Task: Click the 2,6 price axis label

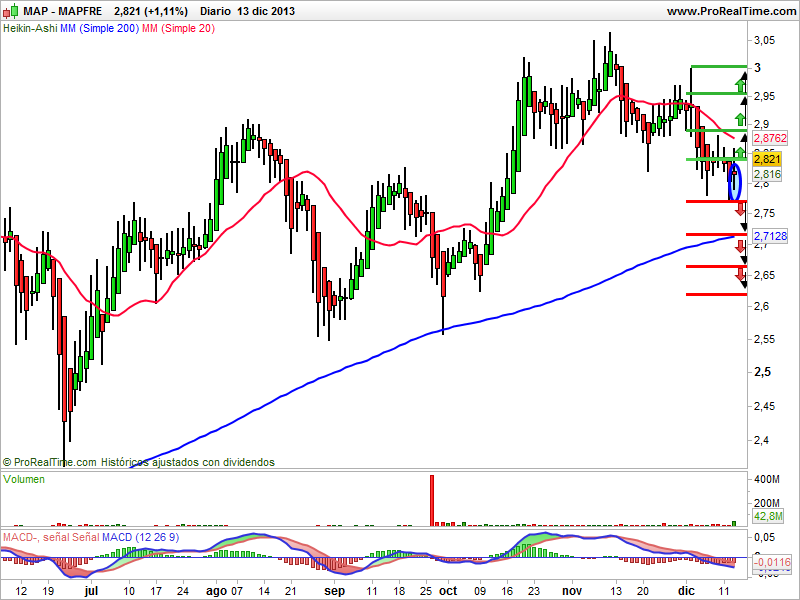Action: point(761,307)
